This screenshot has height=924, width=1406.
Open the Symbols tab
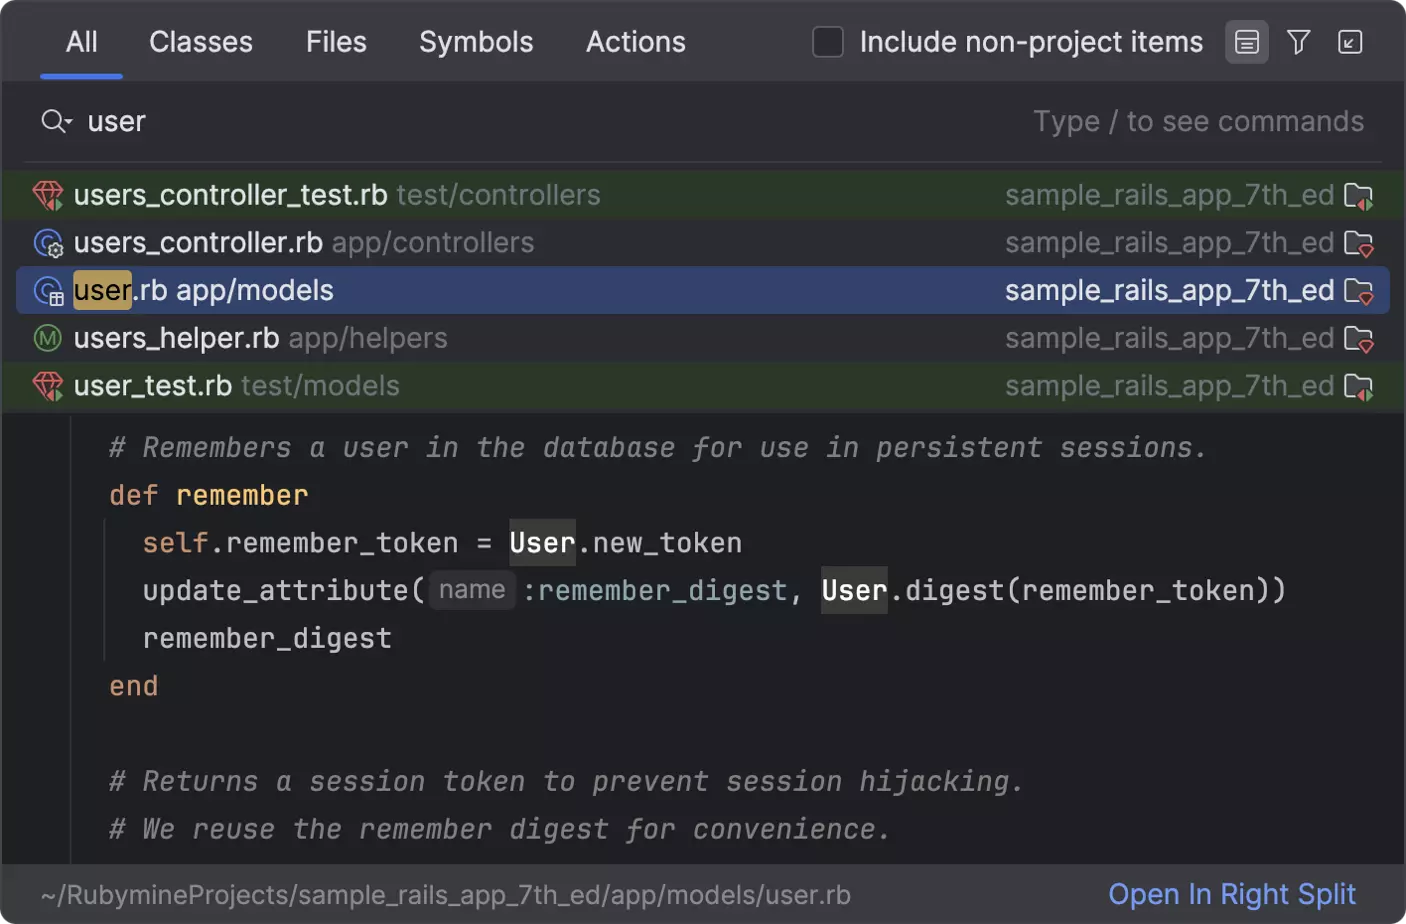(476, 42)
